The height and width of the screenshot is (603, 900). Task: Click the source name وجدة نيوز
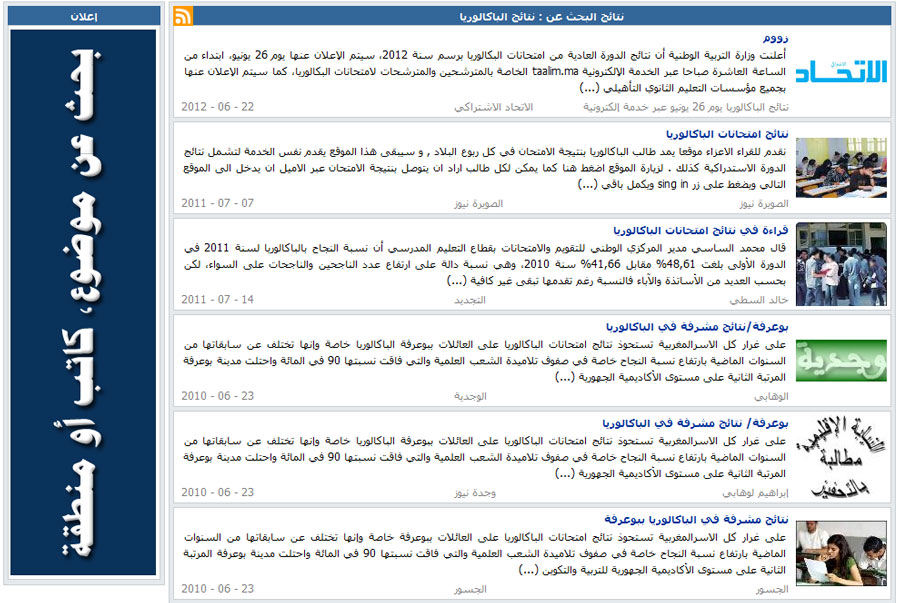point(475,493)
